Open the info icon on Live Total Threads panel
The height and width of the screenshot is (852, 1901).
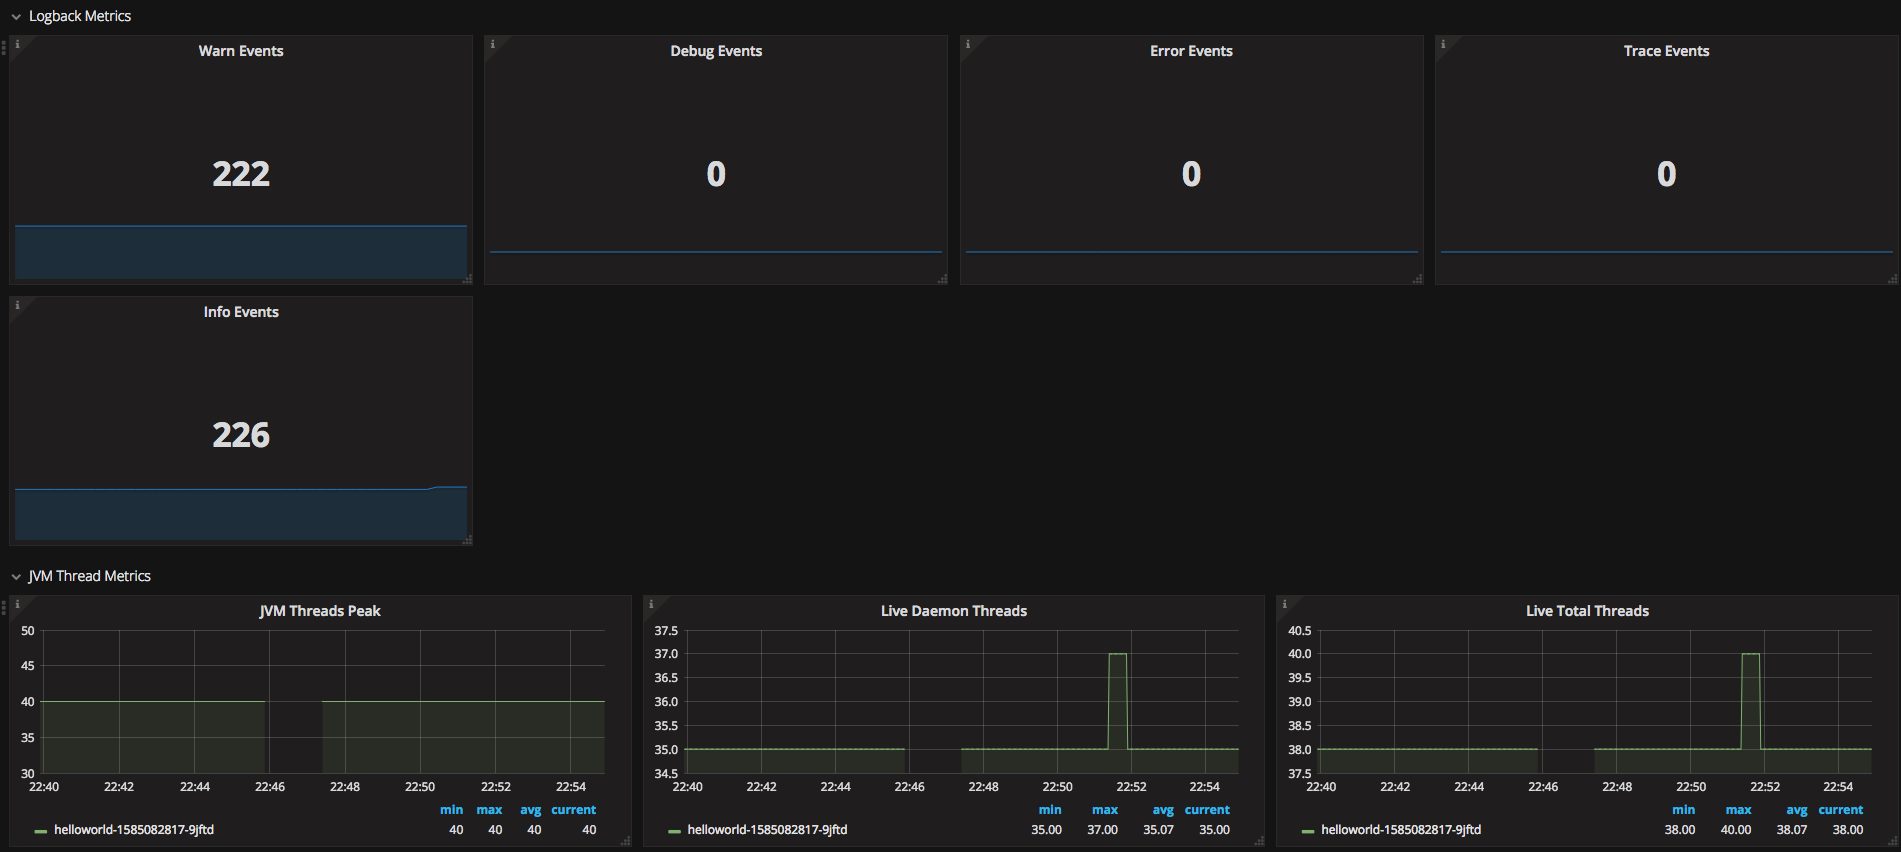pos(1284,604)
